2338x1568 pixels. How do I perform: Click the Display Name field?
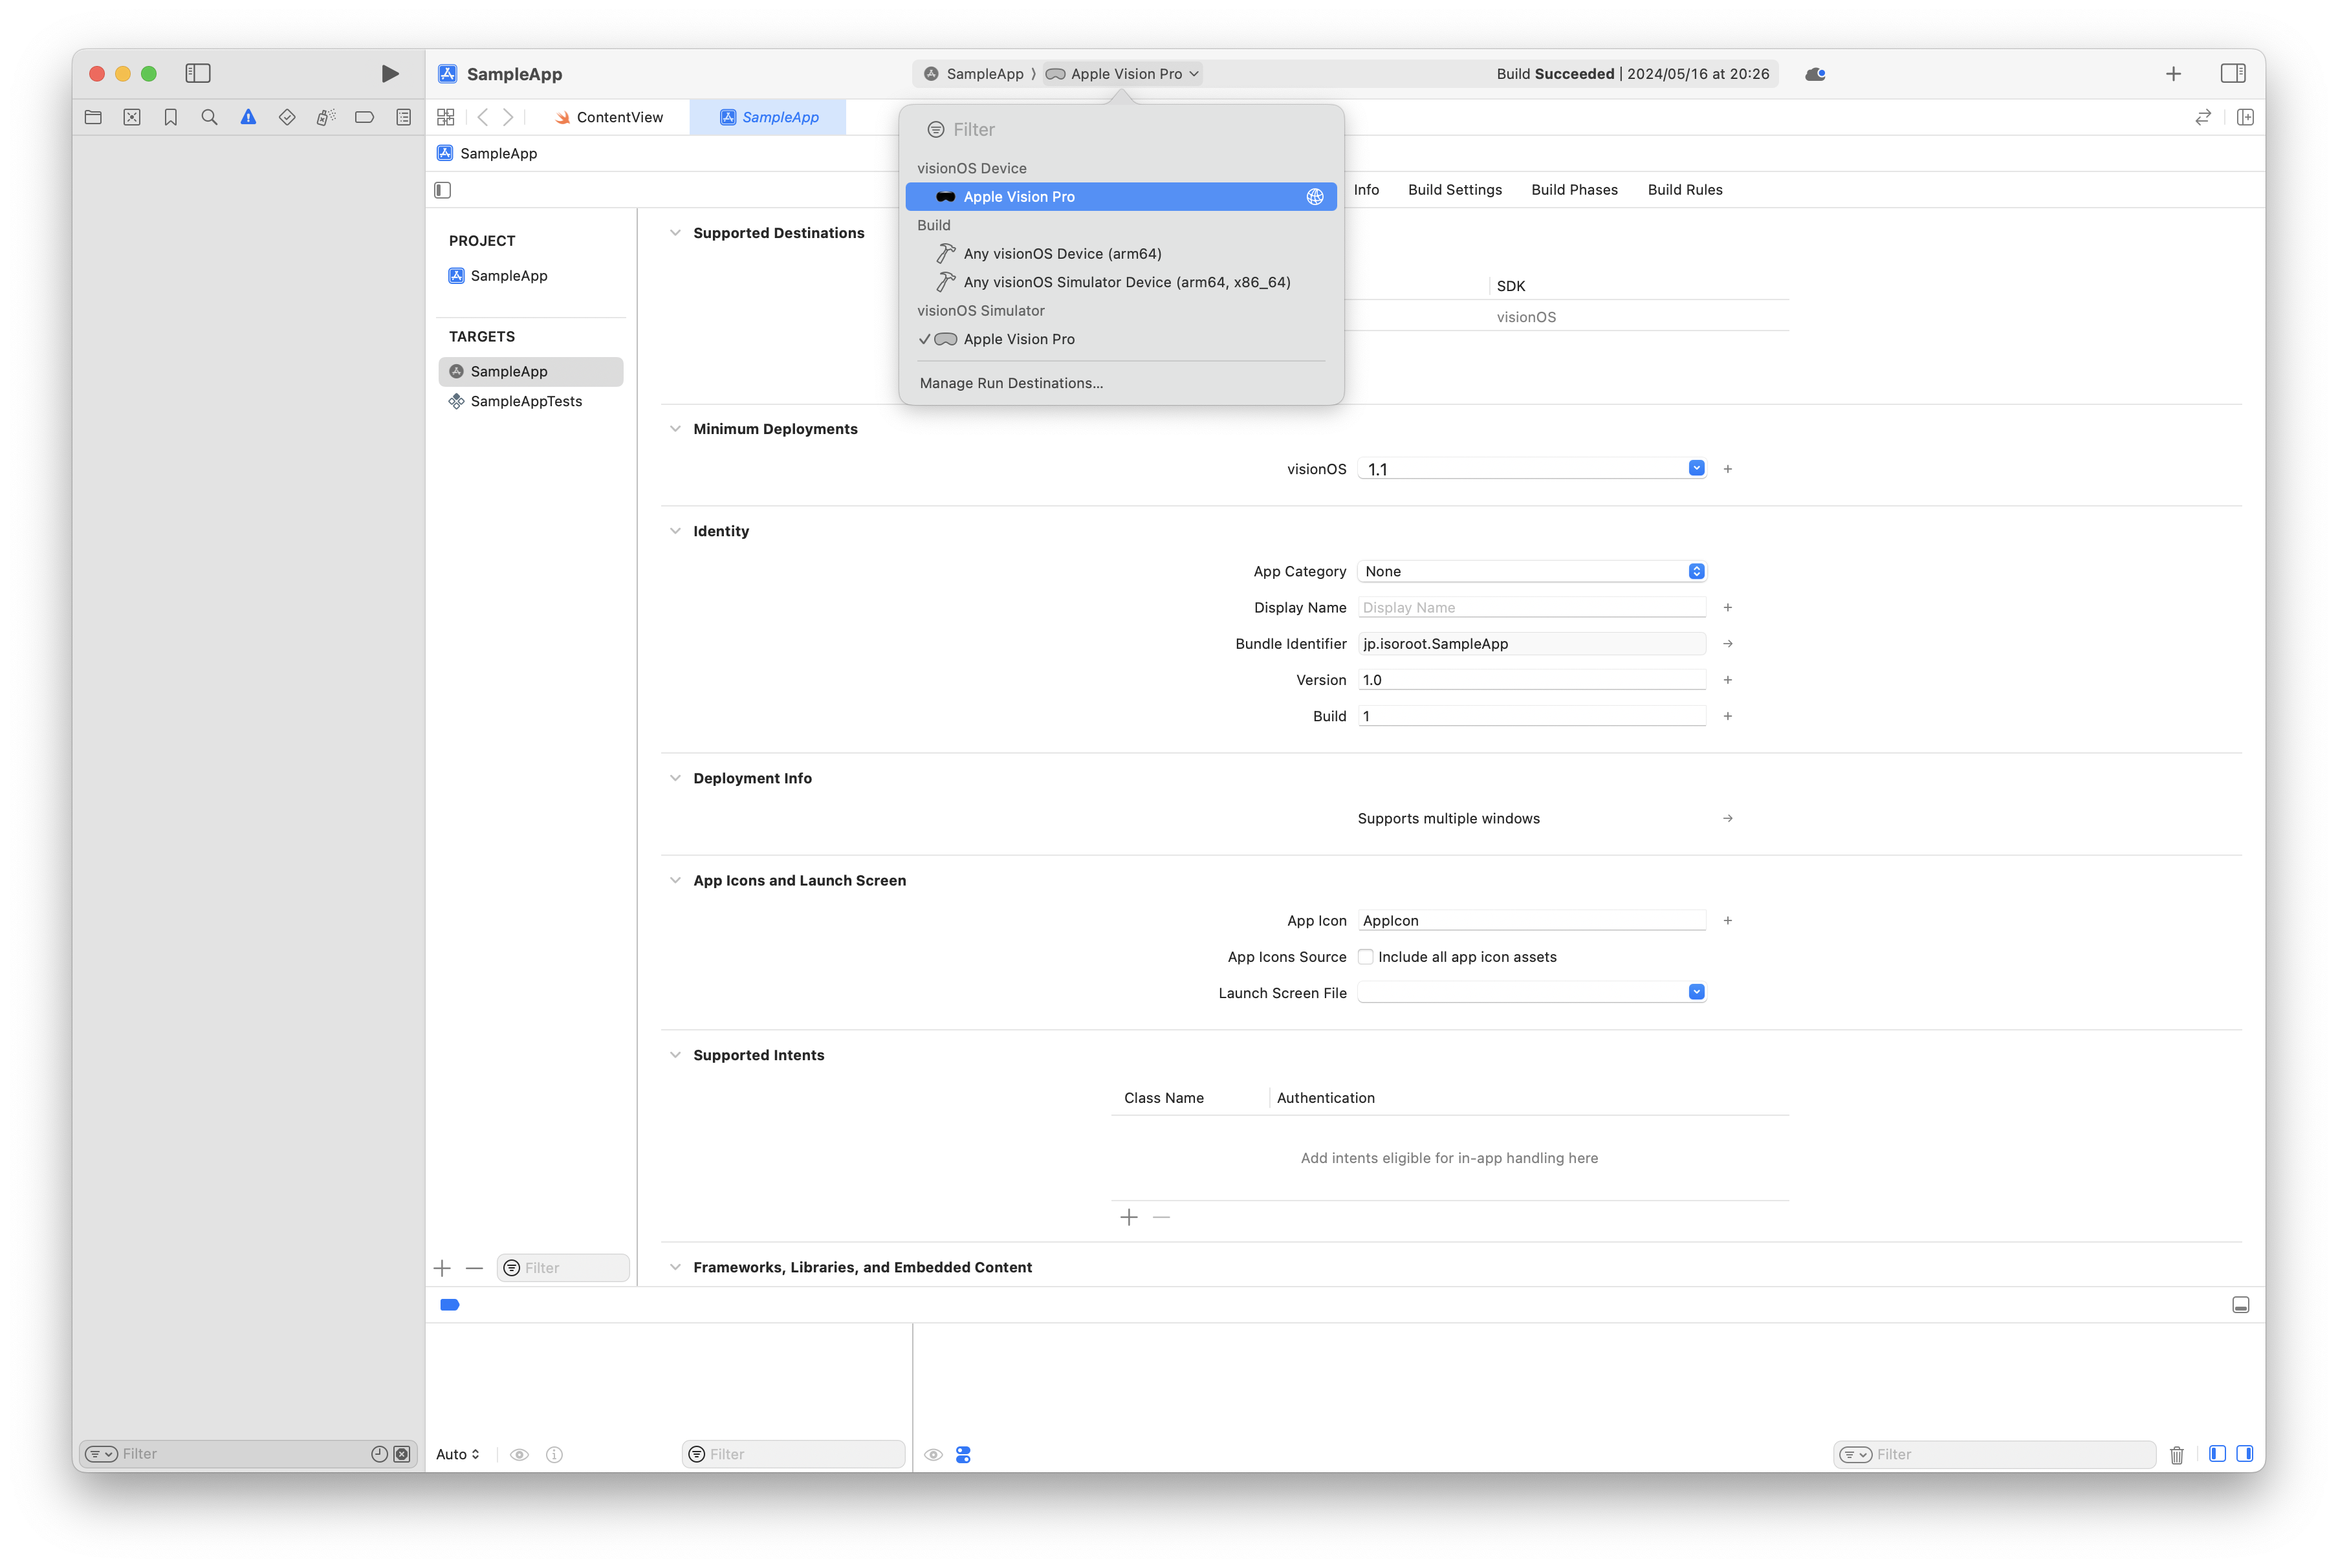[x=1532, y=607]
